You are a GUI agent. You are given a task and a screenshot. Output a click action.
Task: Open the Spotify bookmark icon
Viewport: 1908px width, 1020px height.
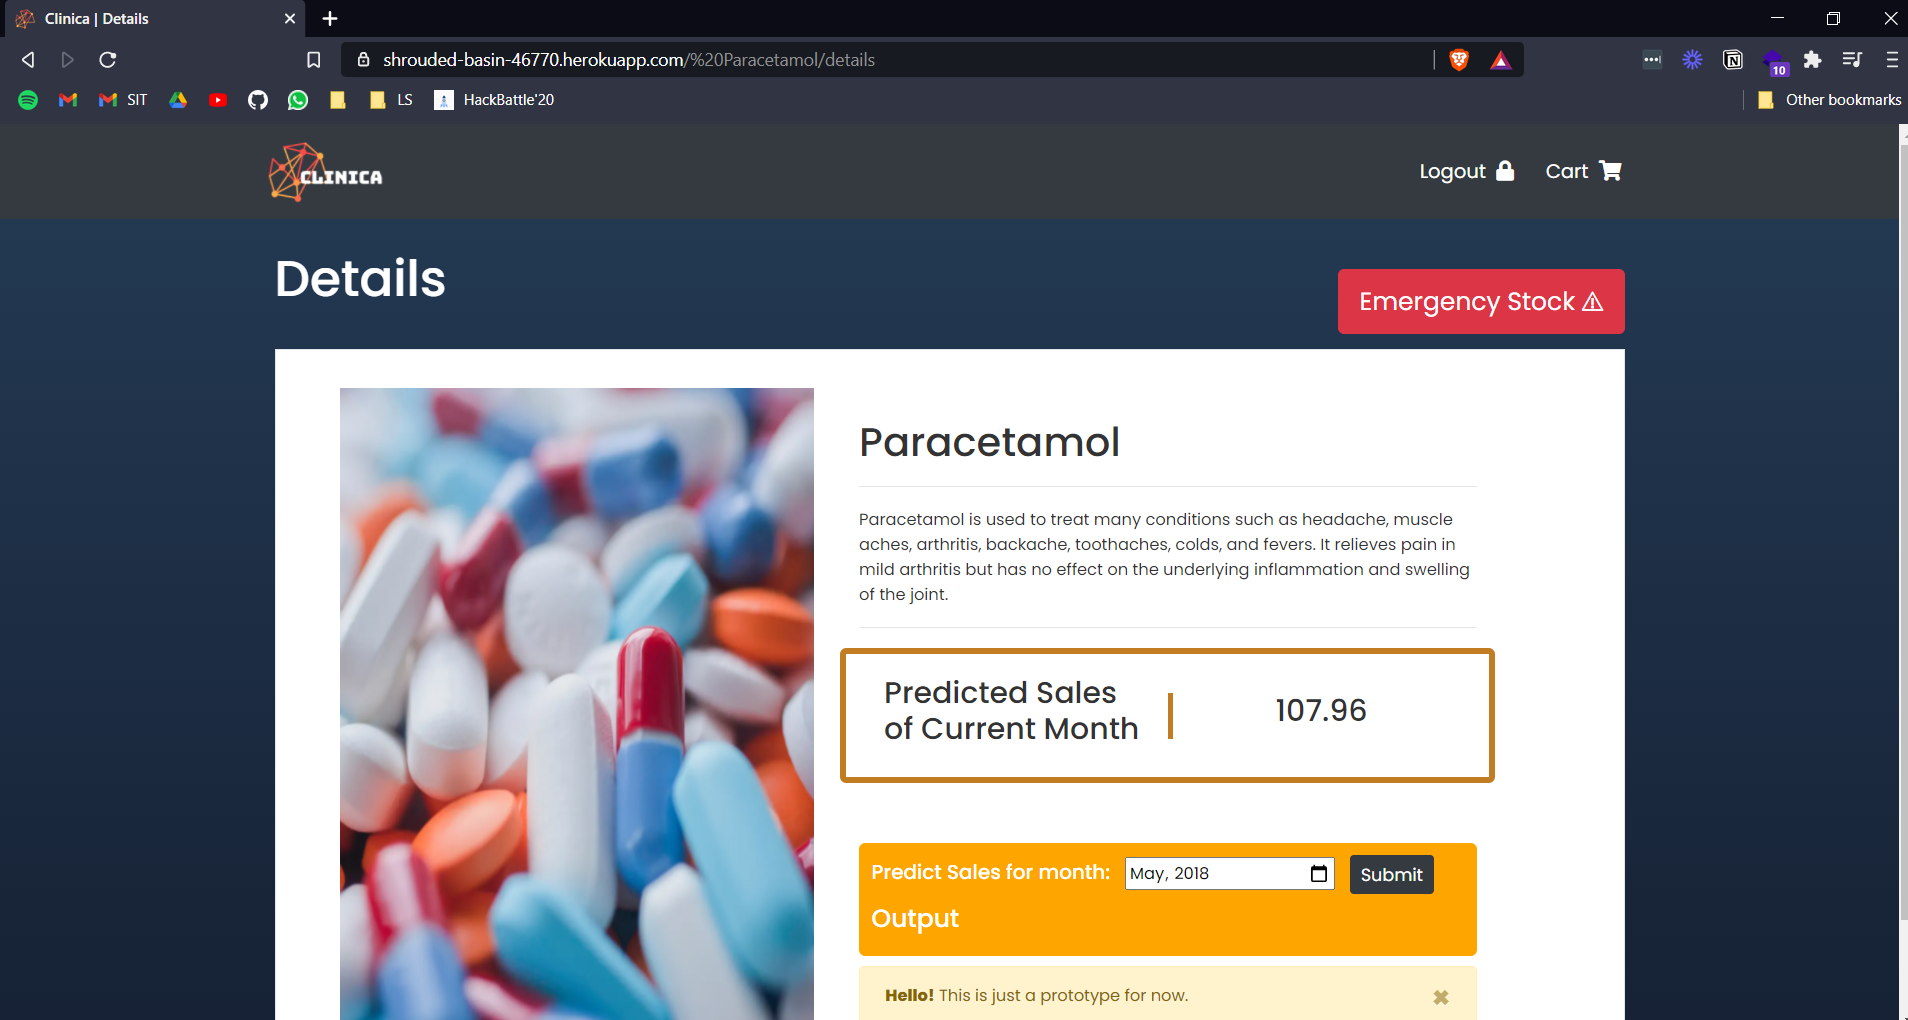(28, 100)
